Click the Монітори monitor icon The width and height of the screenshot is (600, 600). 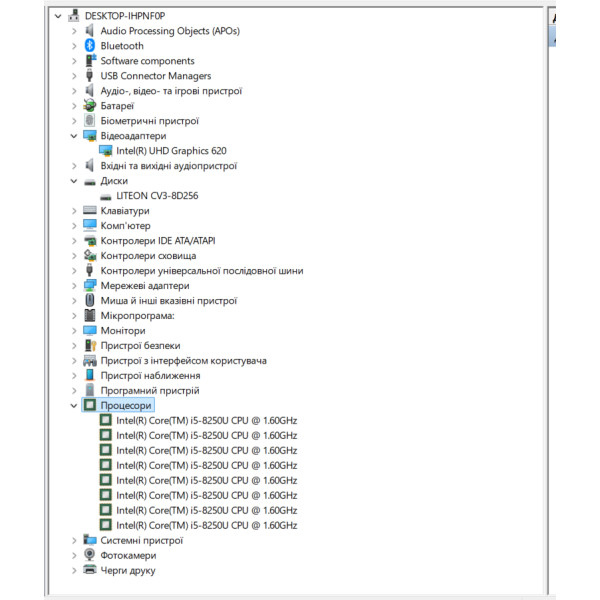coord(90,330)
